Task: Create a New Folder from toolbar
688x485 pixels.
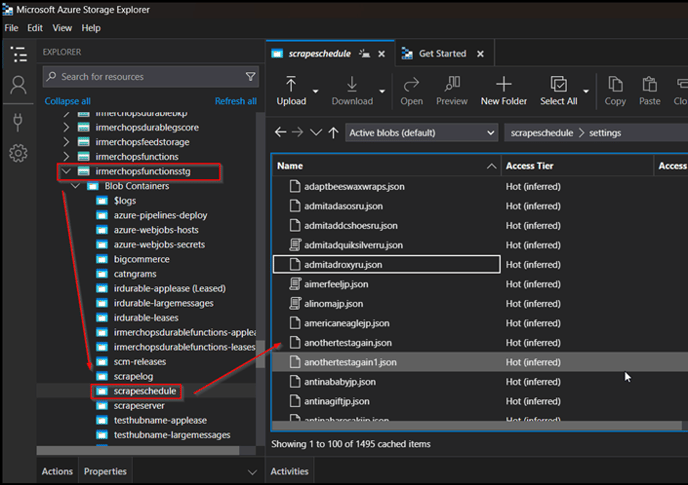Action: 504,91
